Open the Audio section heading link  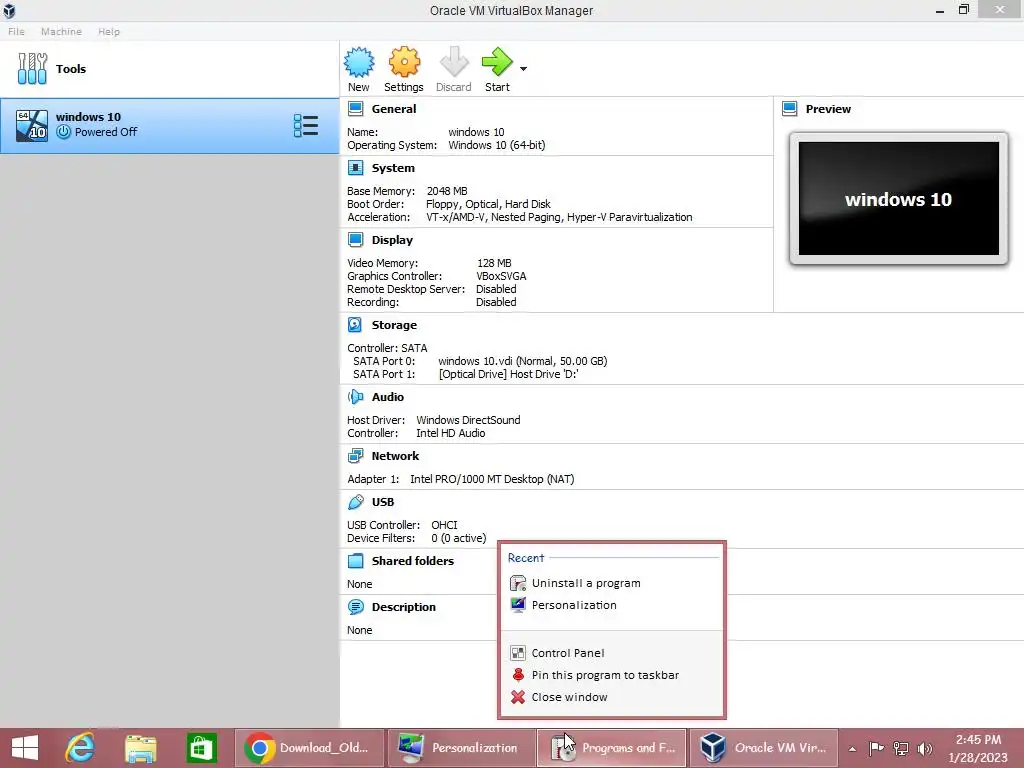click(x=388, y=396)
